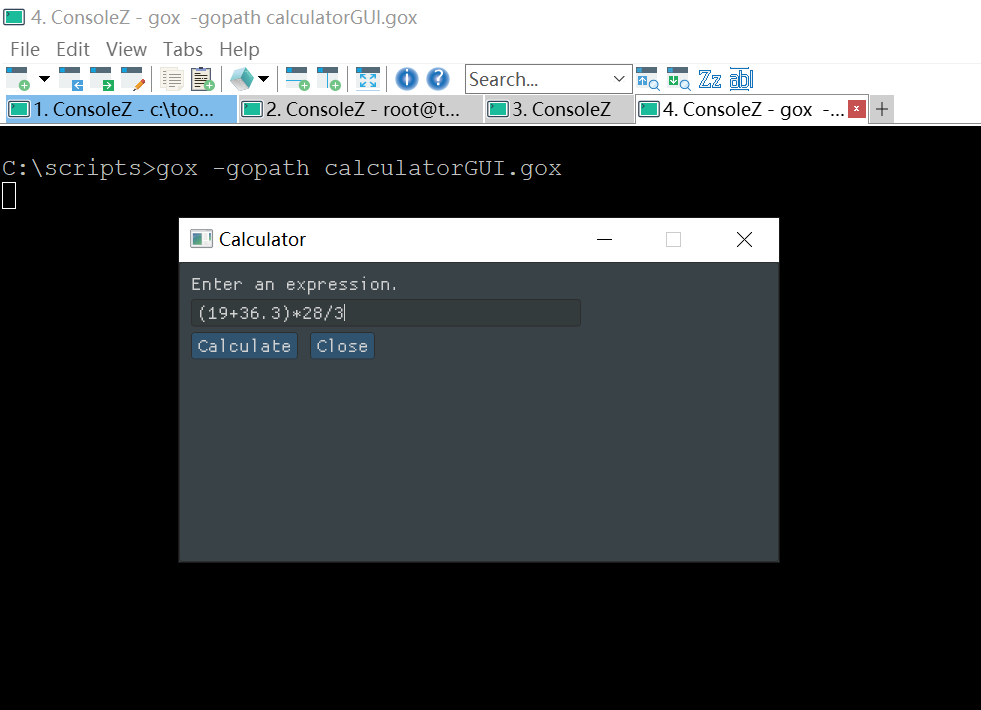Click the split horizontally toolbar icon
Screen dimensions: 981x710
[x=297, y=79]
